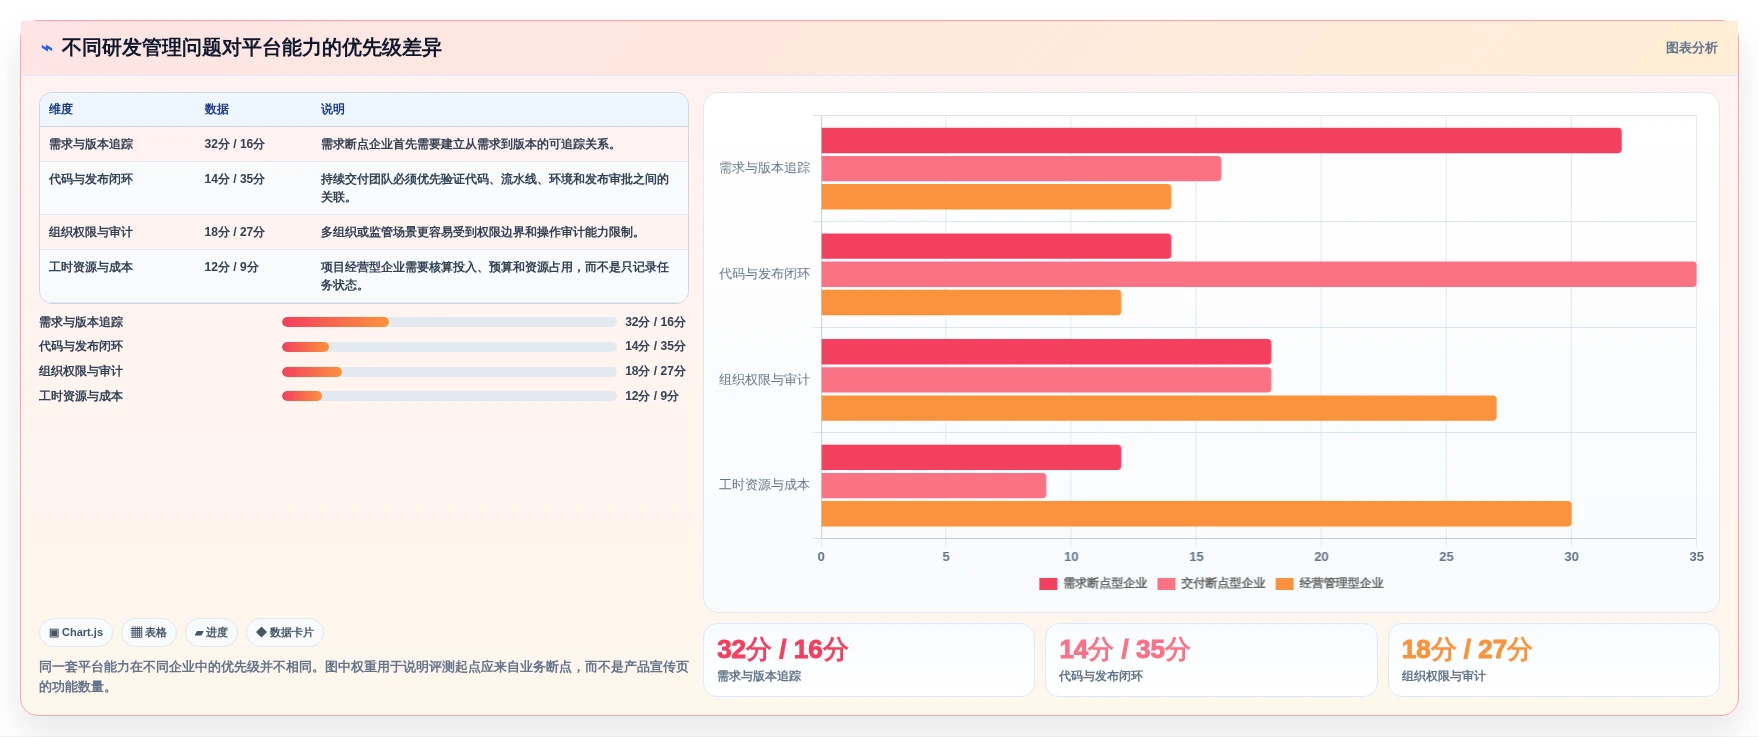Screen dimensions: 1759x737
Task: Click the 14分 / 35分 data card
Action: 1210,660
